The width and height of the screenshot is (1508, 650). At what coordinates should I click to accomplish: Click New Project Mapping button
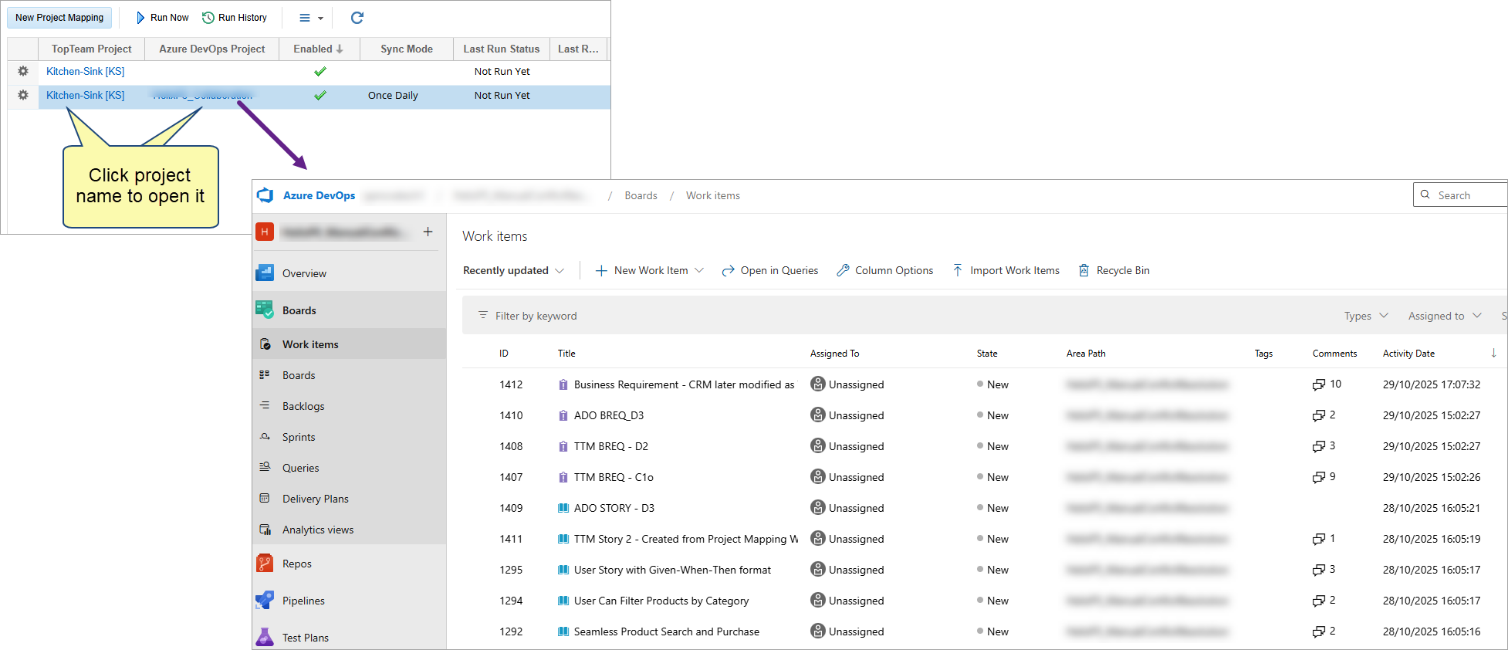tap(59, 18)
